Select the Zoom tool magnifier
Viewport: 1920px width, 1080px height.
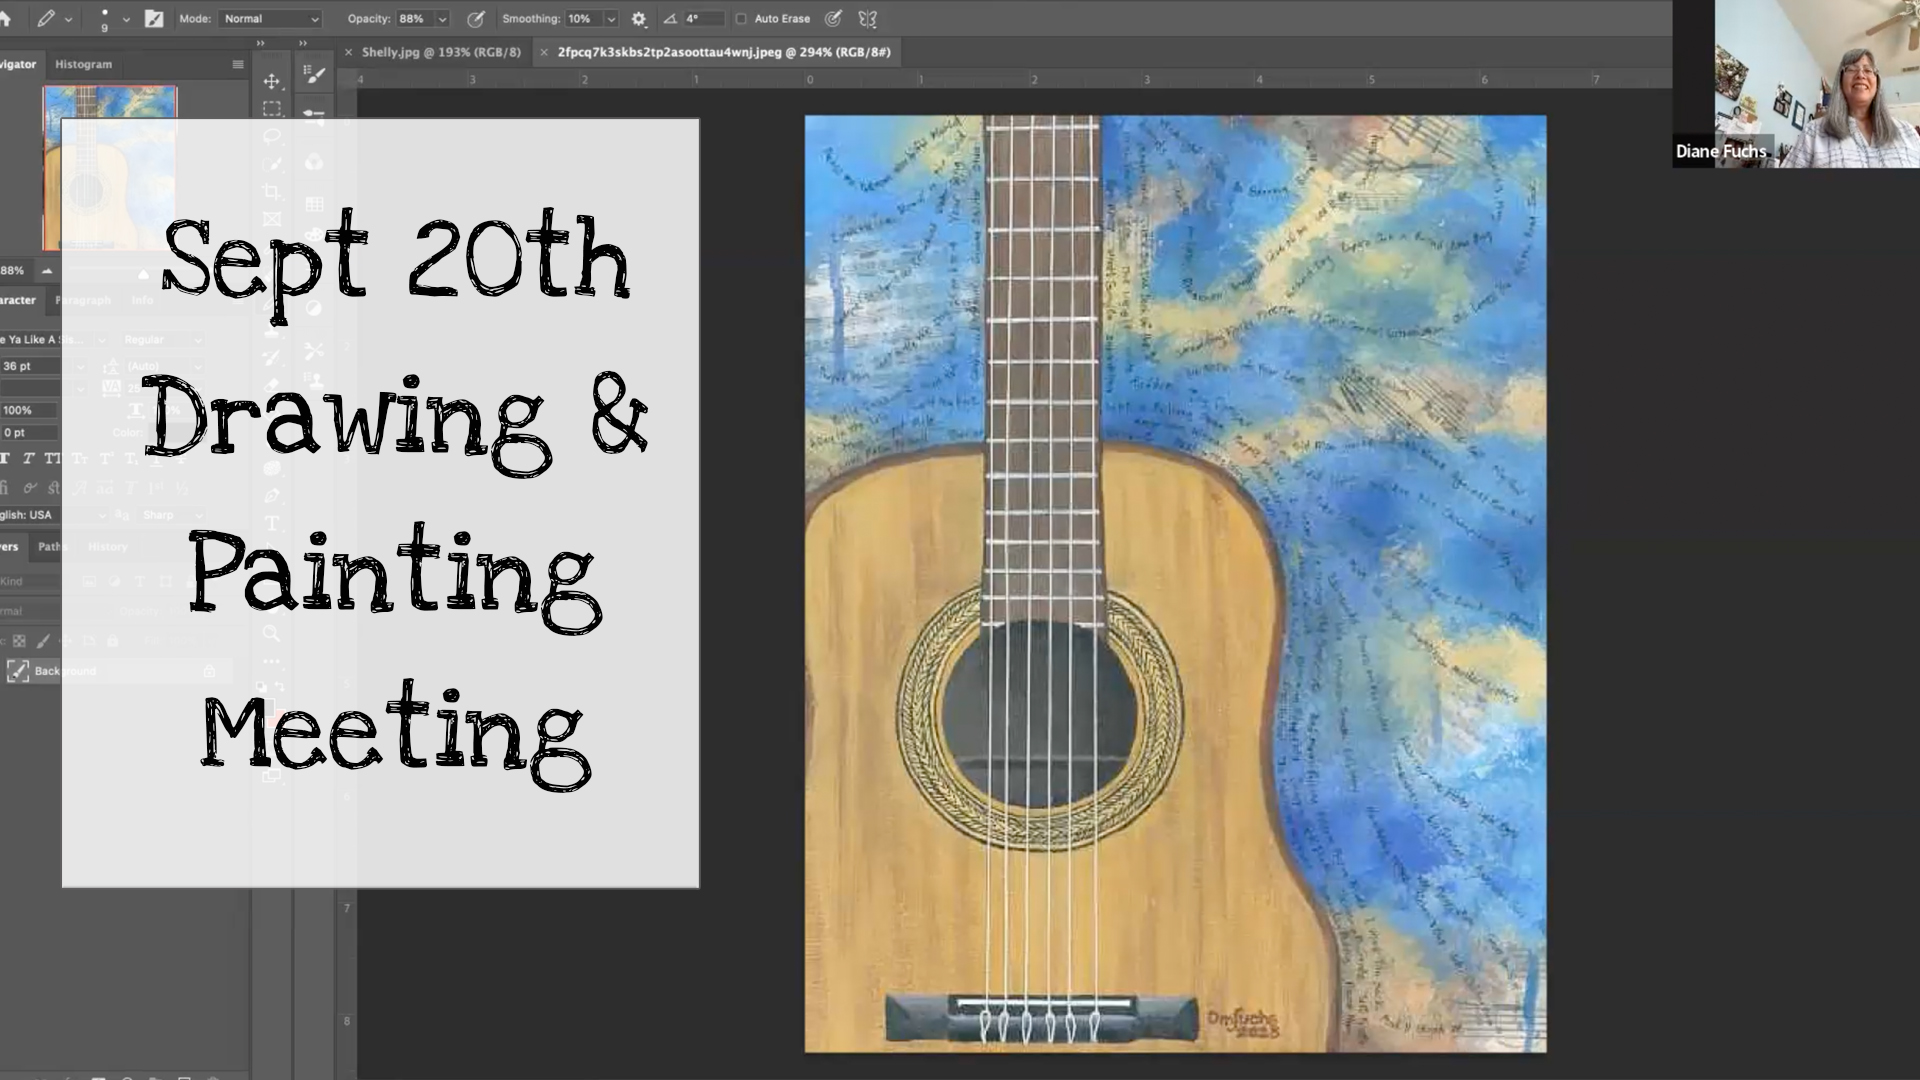click(271, 633)
